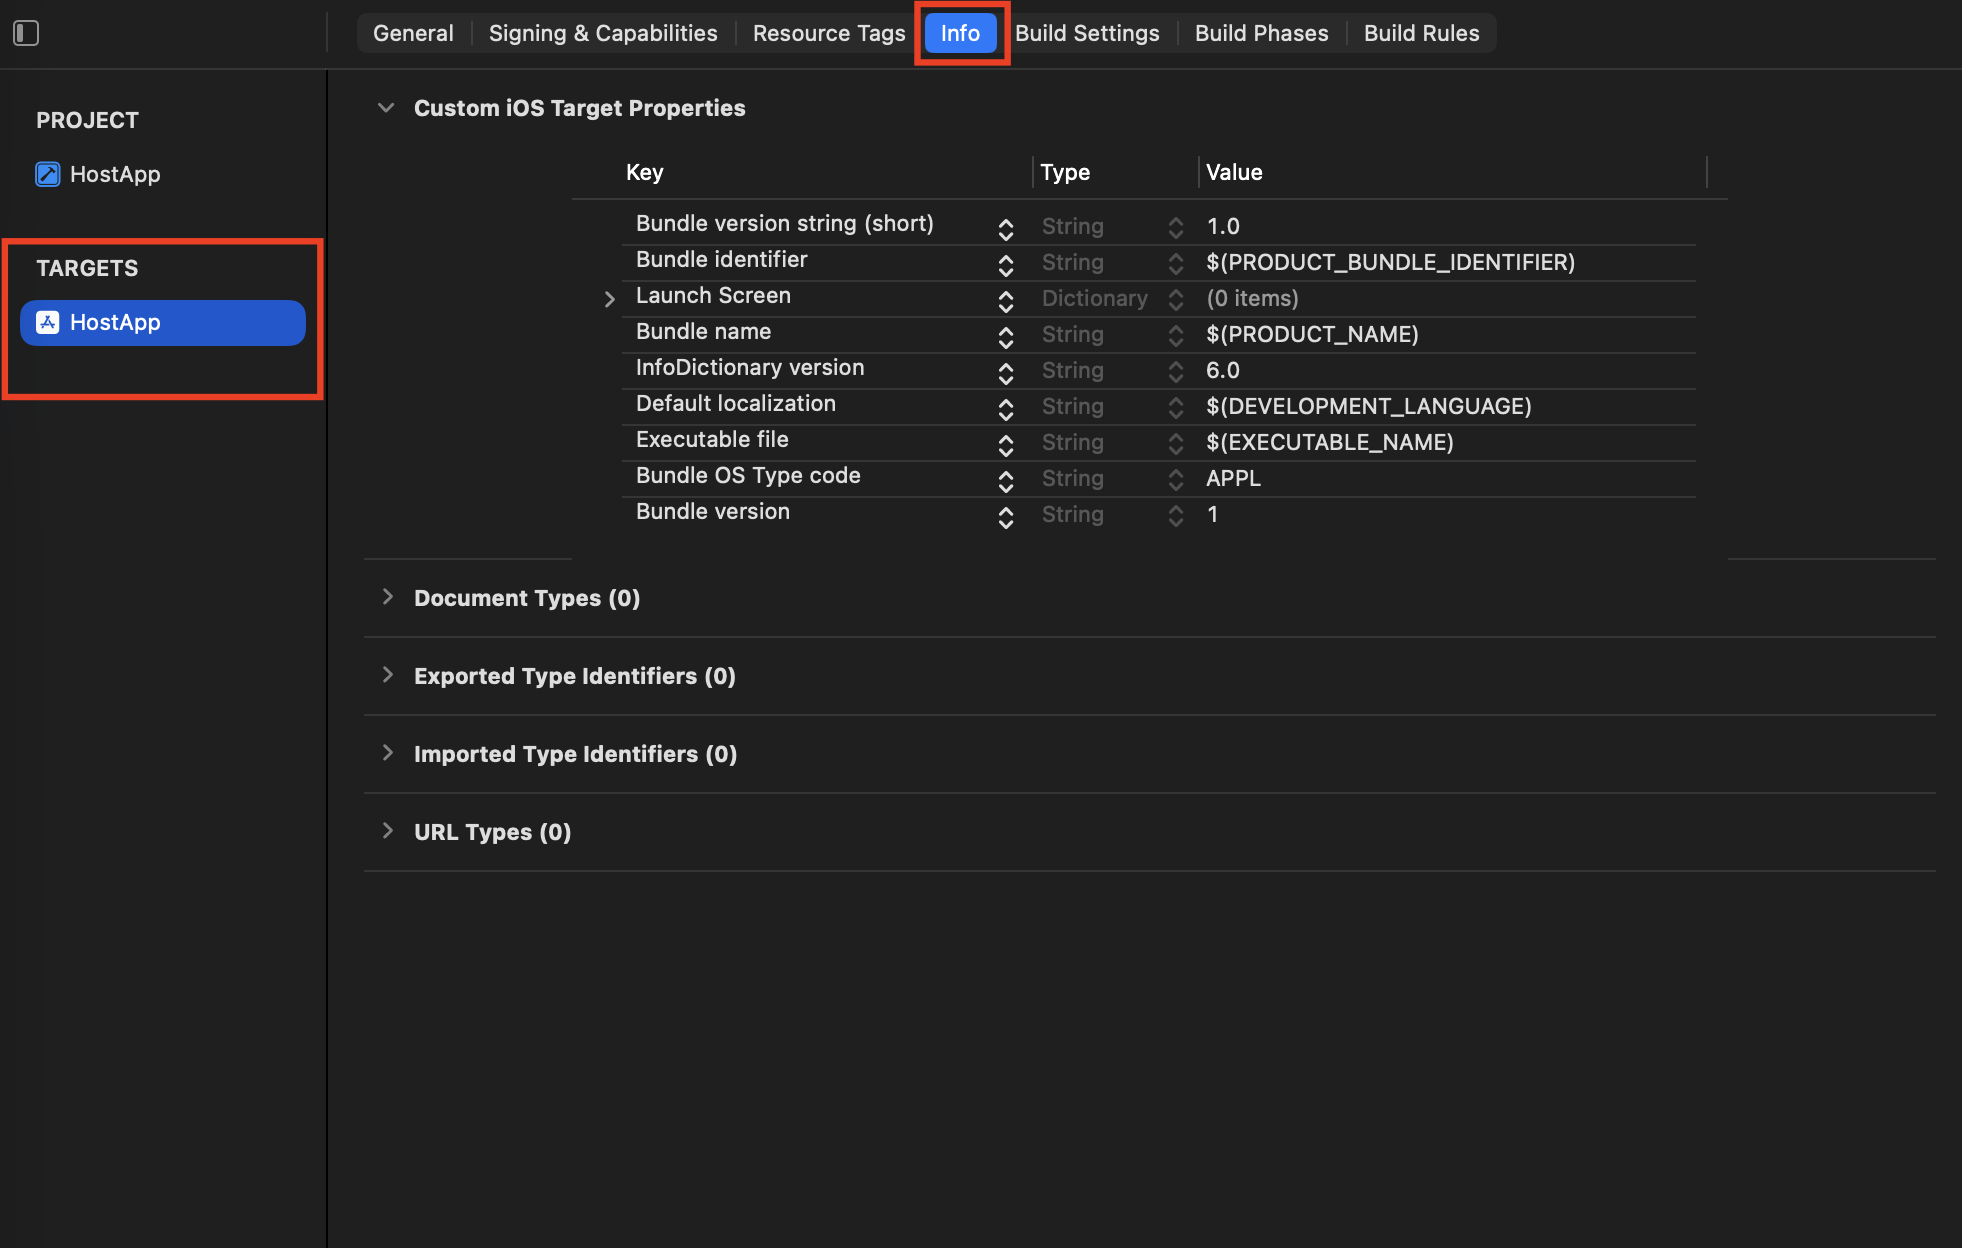The image size is (1962, 1248).
Task: Click the Value column header
Action: pyautogui.click(x=1234, y=172)
